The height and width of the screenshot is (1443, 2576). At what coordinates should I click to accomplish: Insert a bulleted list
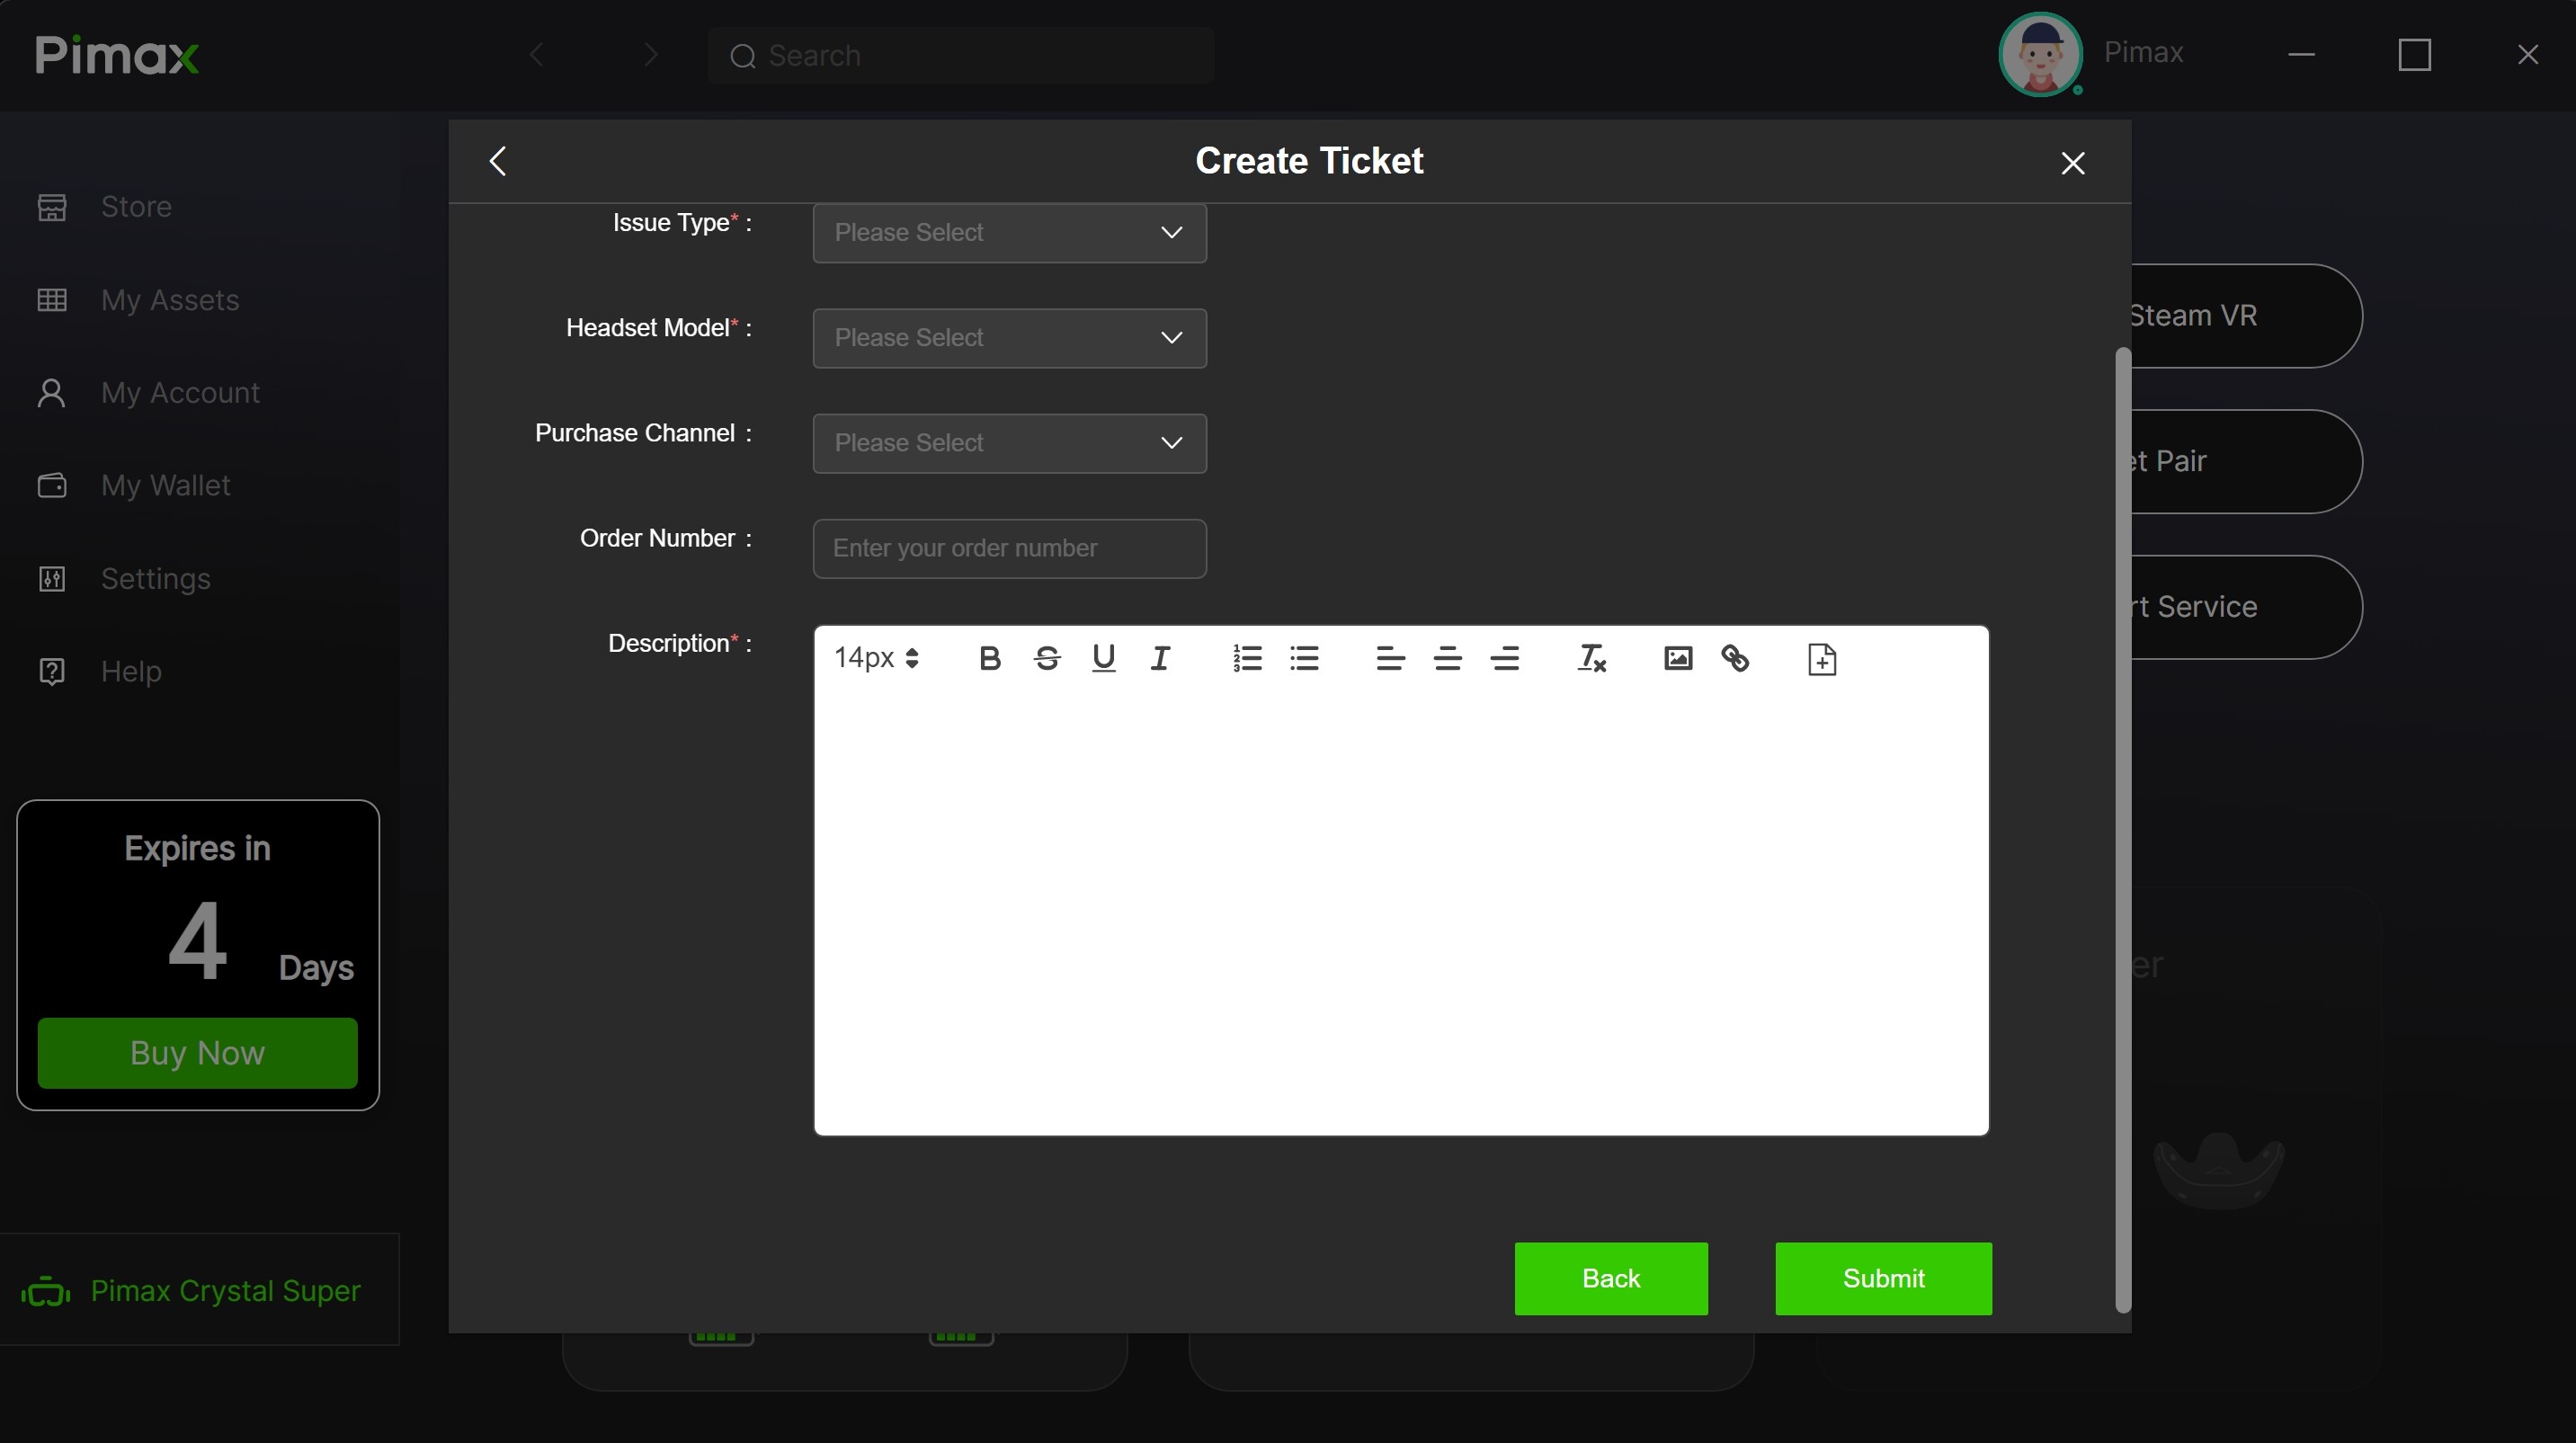click(1304, 658)
